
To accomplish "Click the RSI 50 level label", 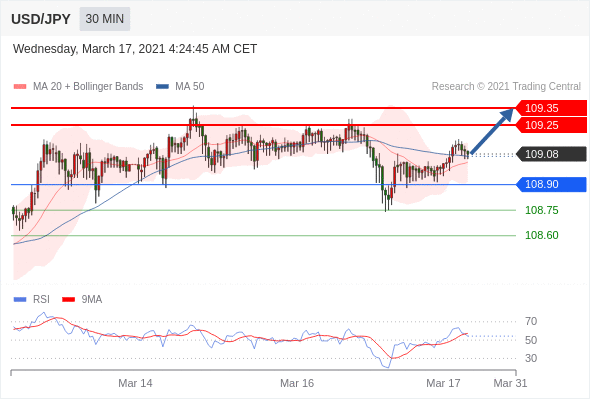I will coord(531,340).
